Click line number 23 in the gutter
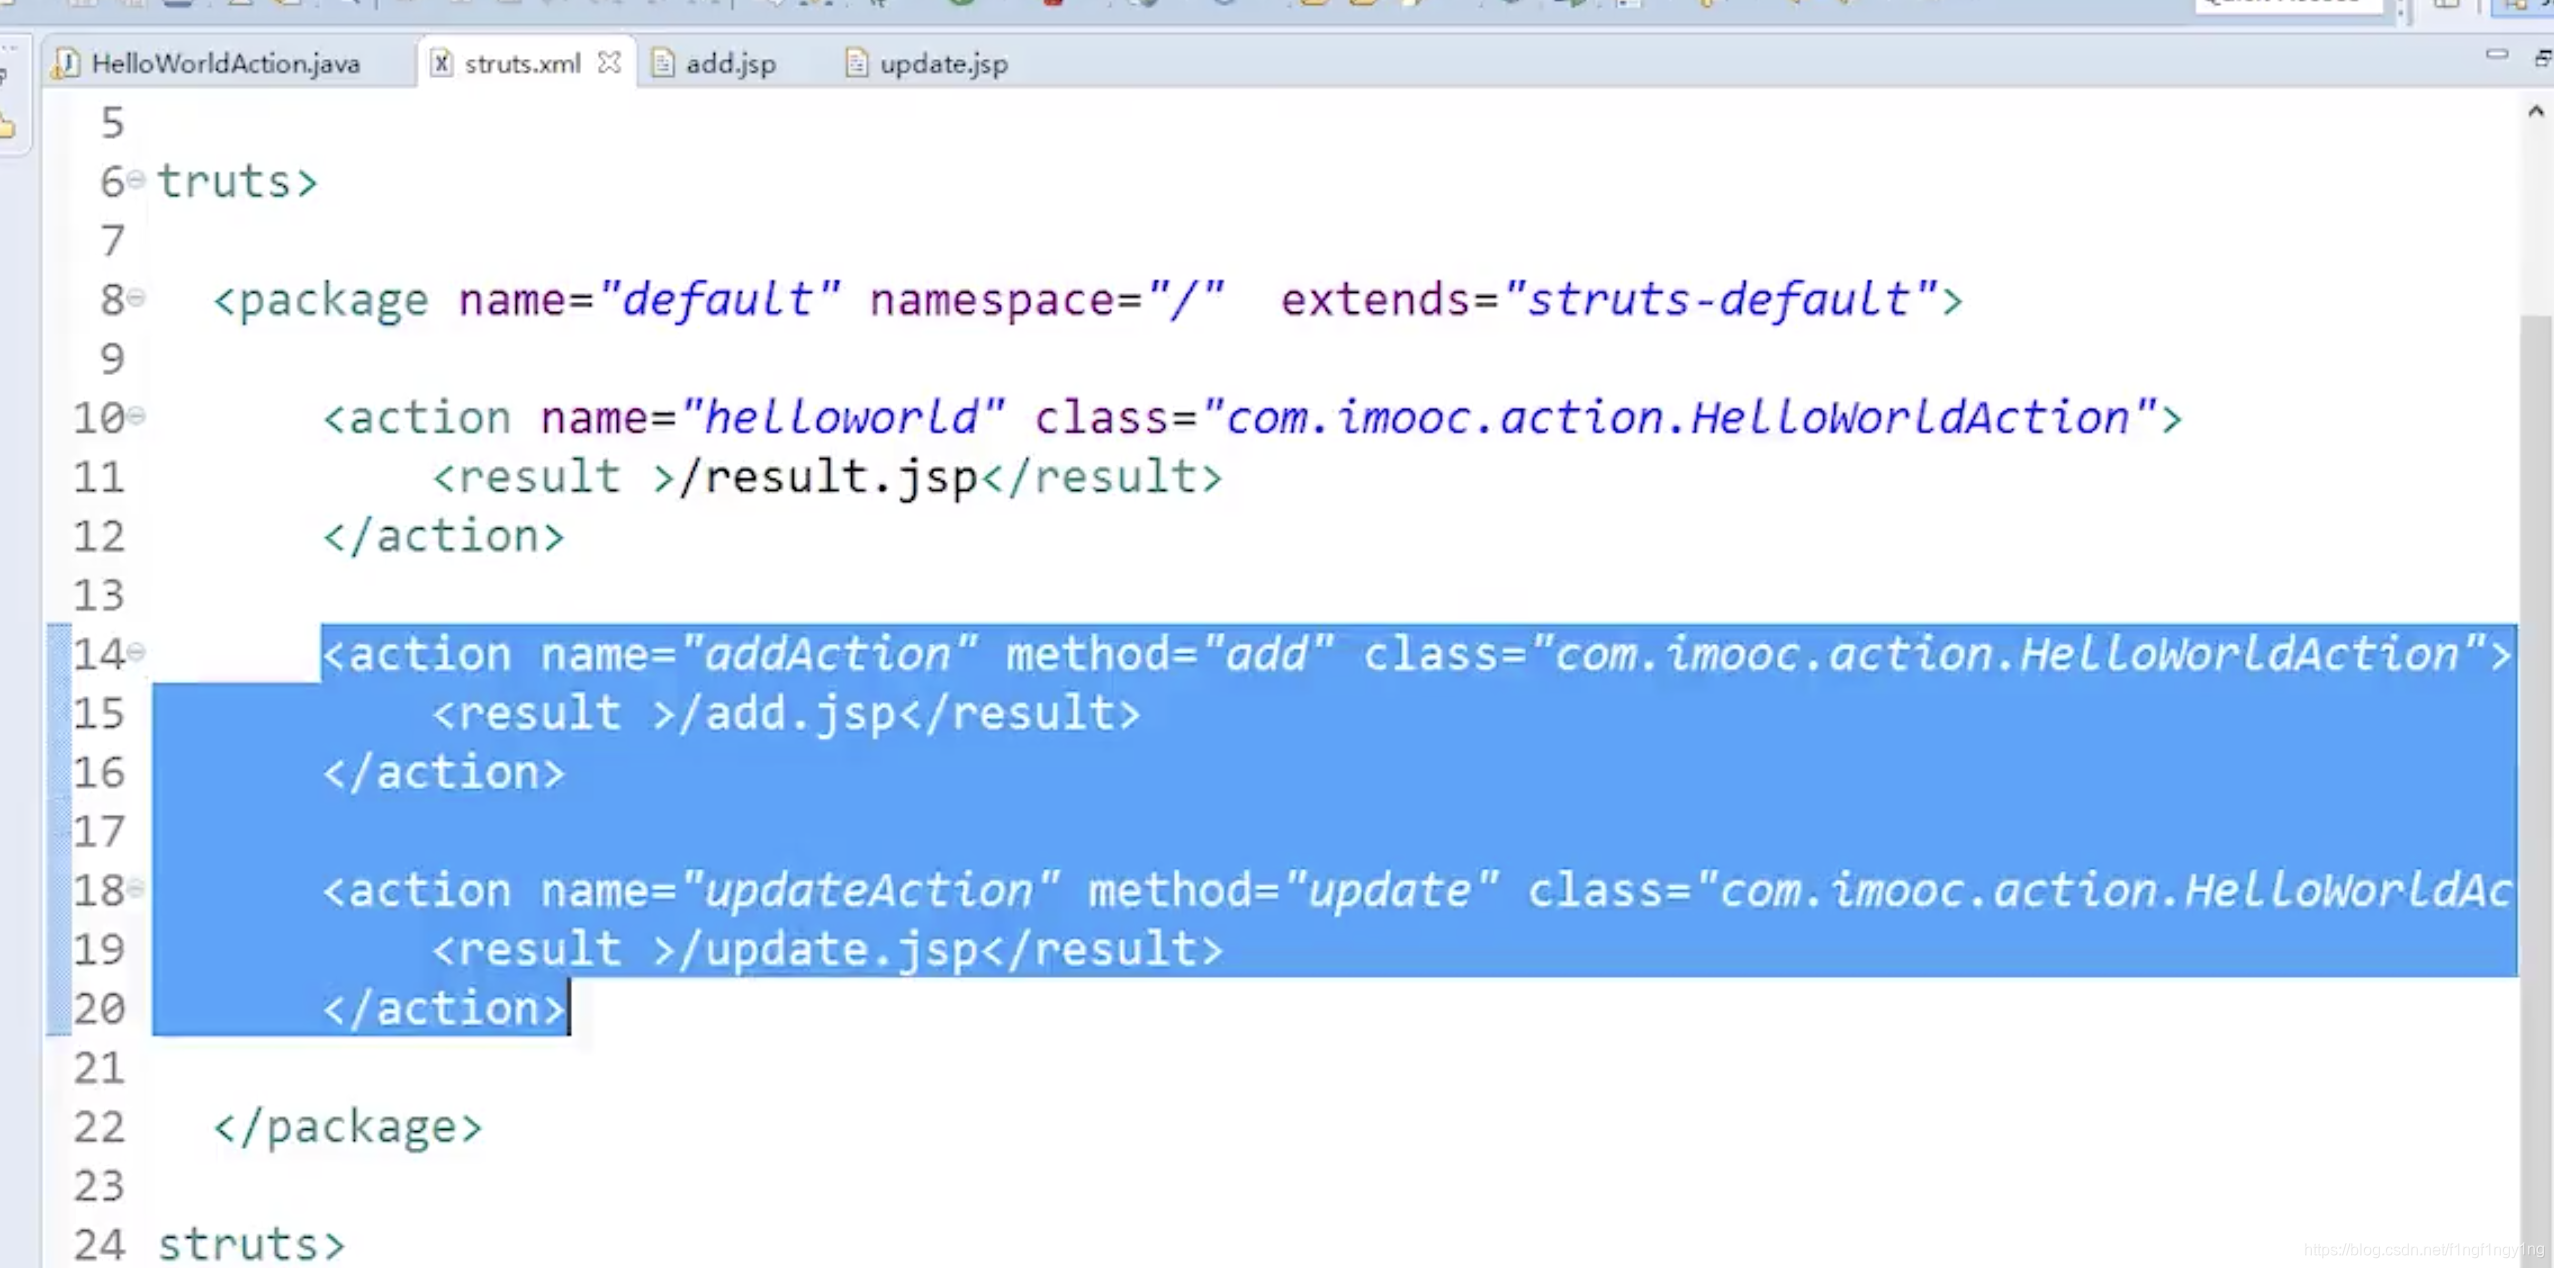 [x=99, y=1186]
